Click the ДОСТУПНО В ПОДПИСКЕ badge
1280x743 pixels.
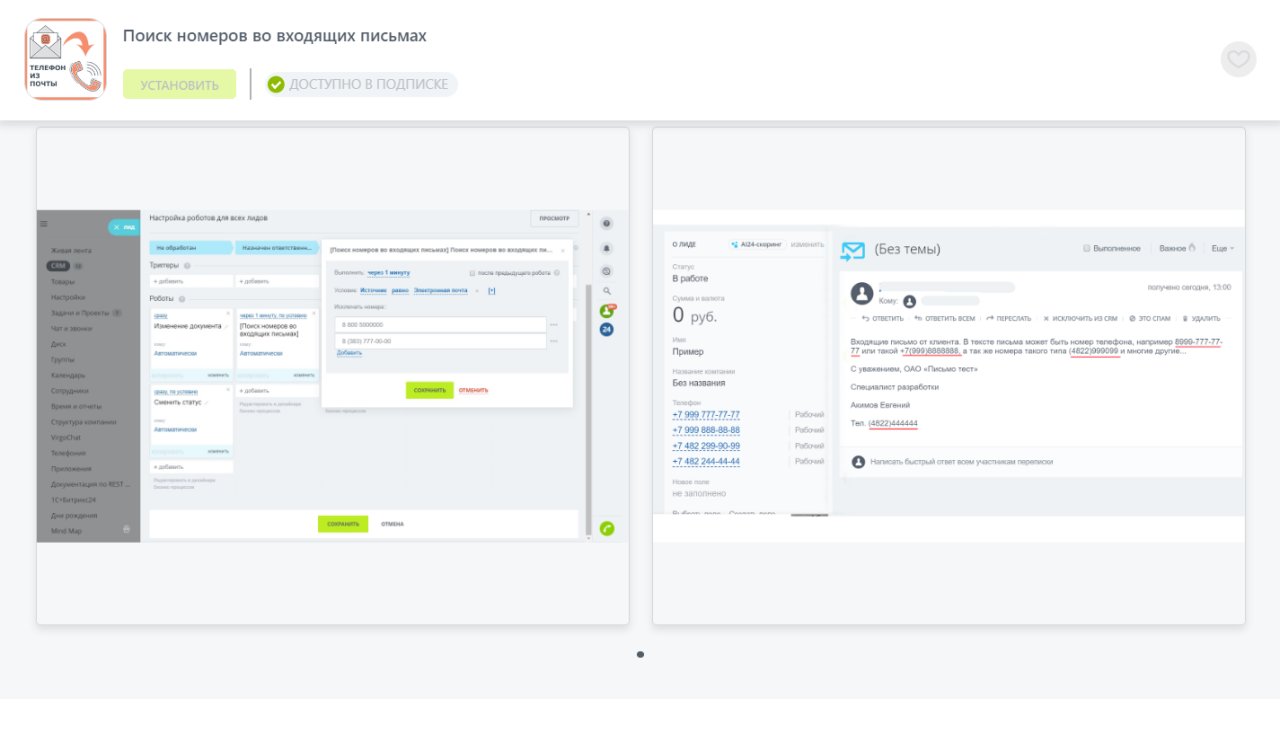point(361,84)
